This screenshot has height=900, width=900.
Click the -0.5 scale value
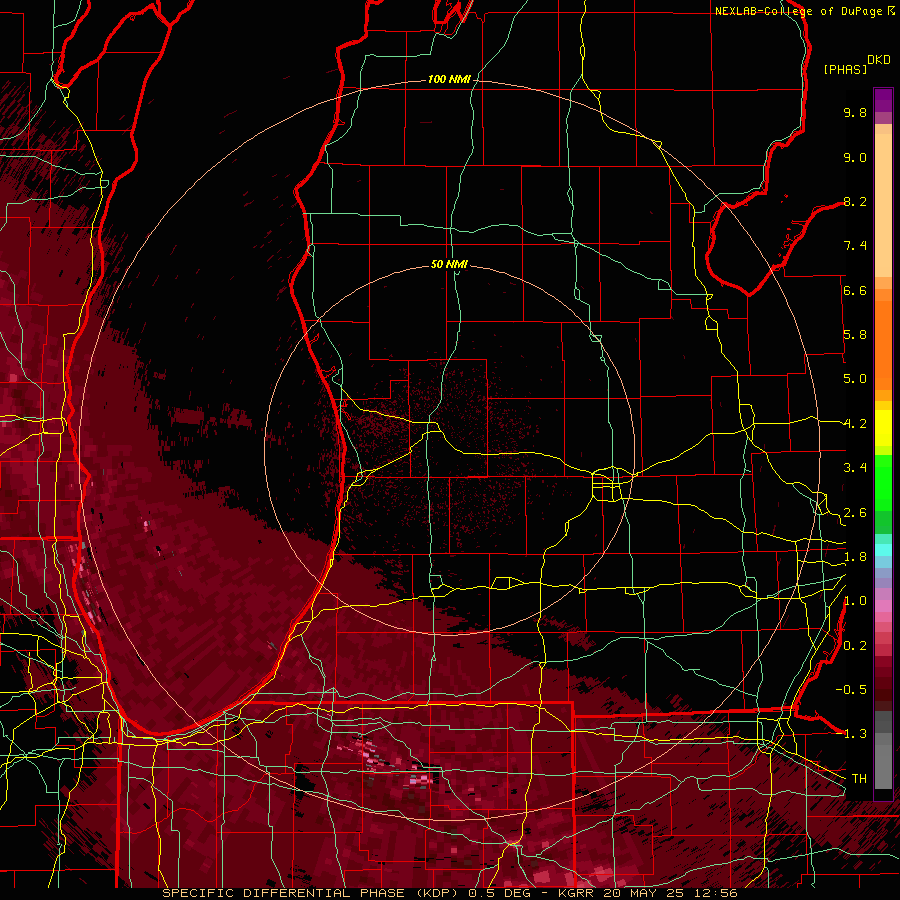(x=851, y=690)
